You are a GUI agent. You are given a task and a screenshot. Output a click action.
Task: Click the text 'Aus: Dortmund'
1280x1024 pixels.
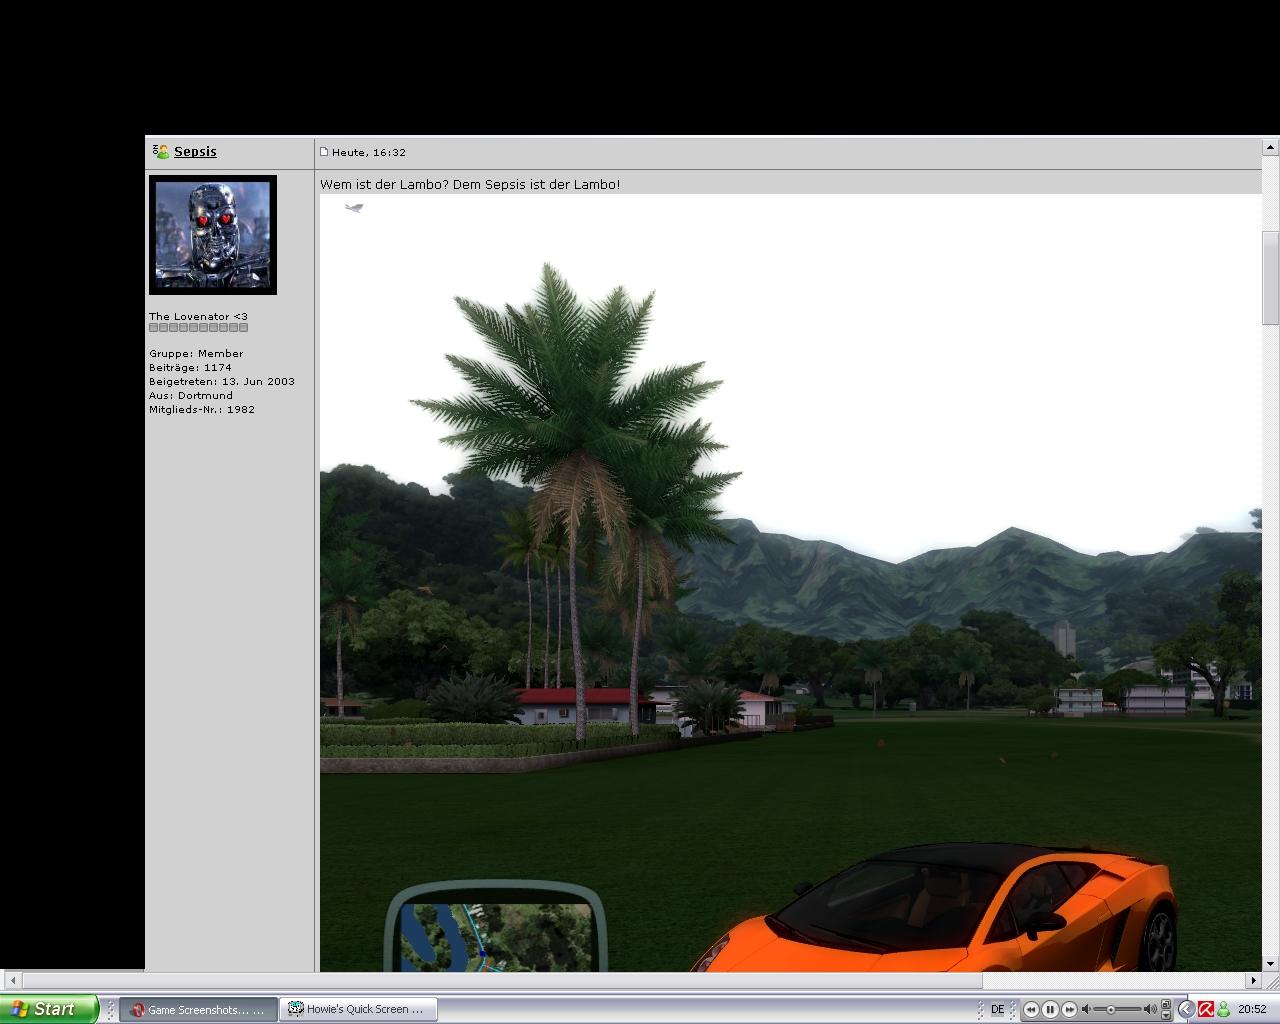(191, 395)
